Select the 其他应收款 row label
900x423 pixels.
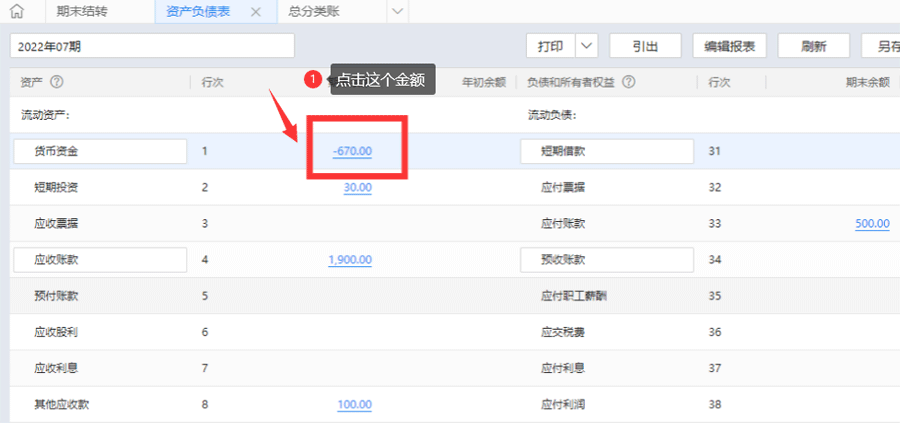[x=61, y=405]
